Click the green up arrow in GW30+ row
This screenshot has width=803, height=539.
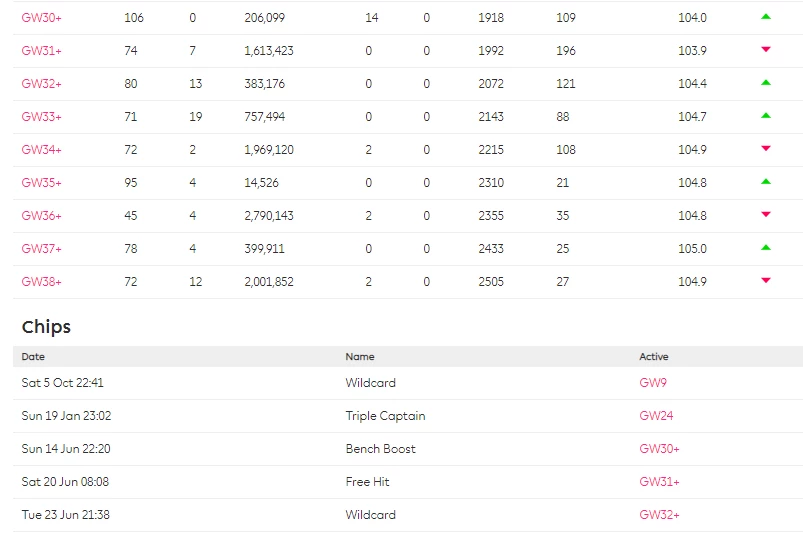click(766, 17)
